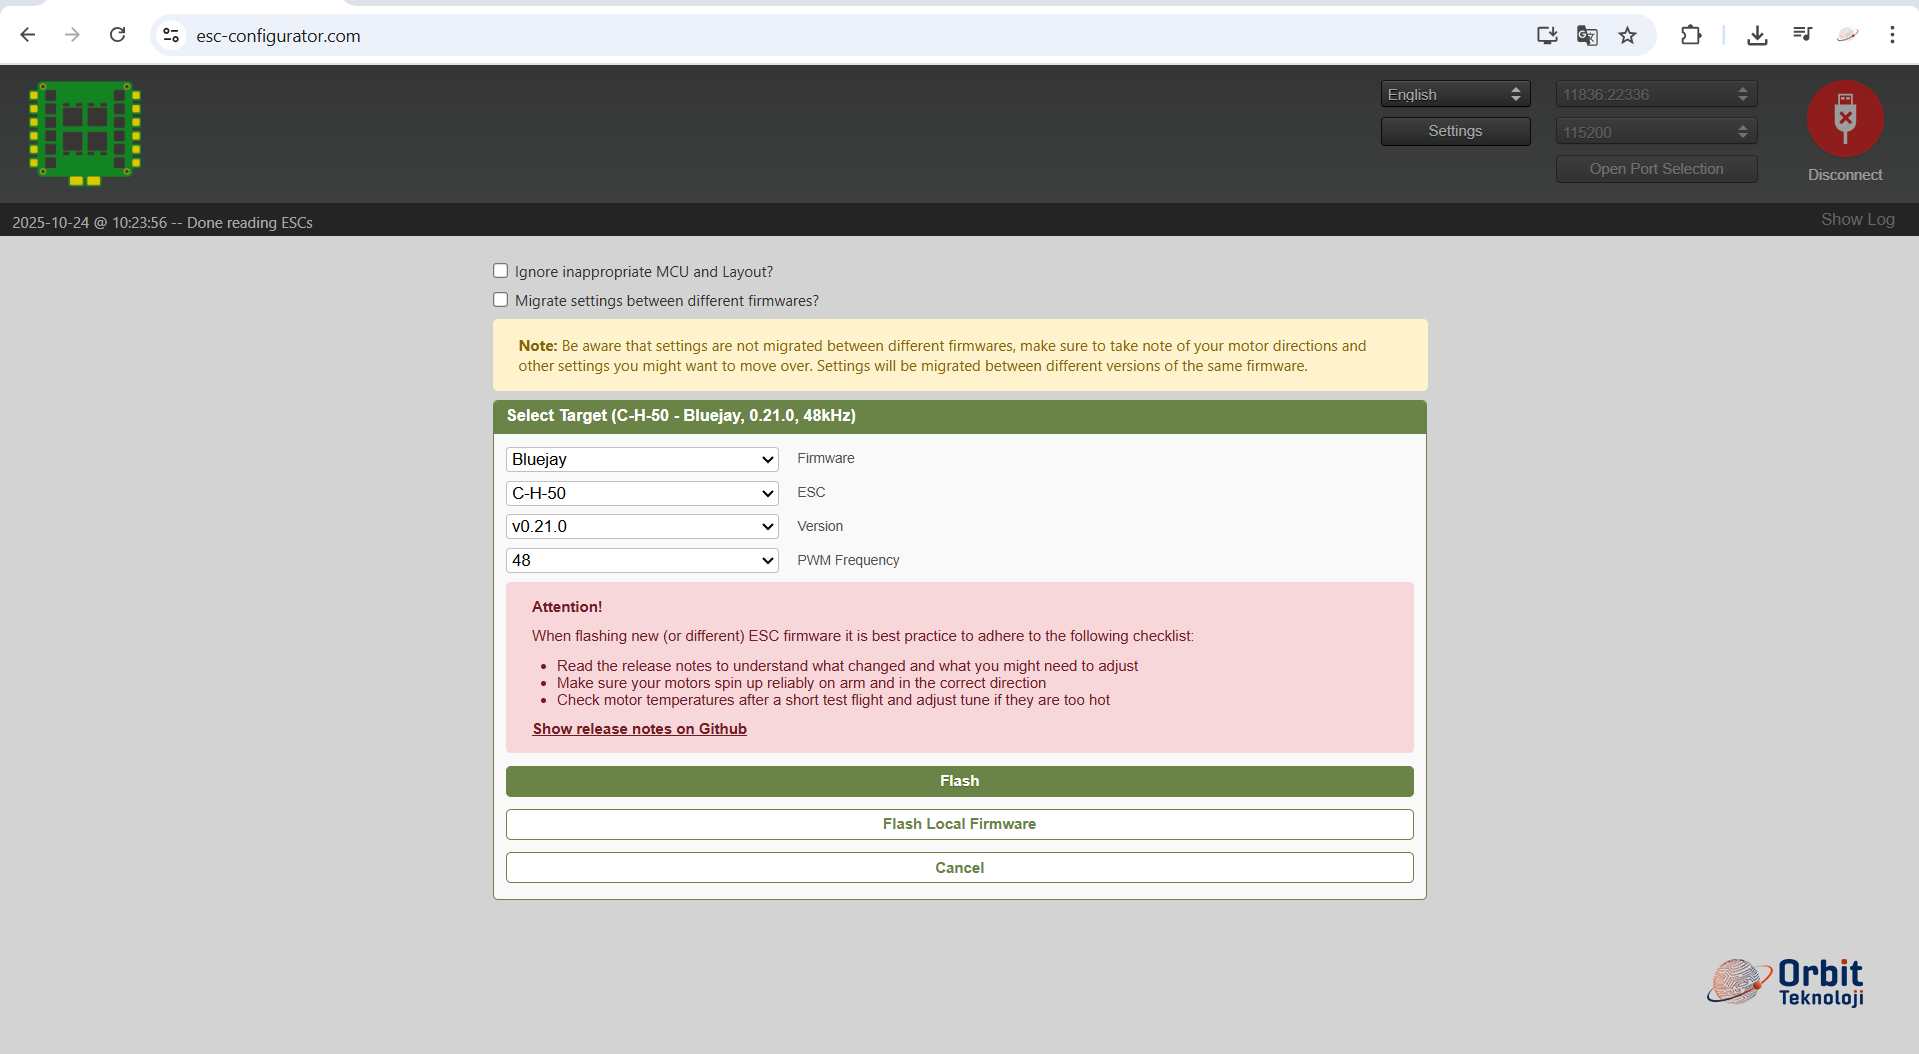
Task: Click the Flash Local Firmware button
Action: 959,824
